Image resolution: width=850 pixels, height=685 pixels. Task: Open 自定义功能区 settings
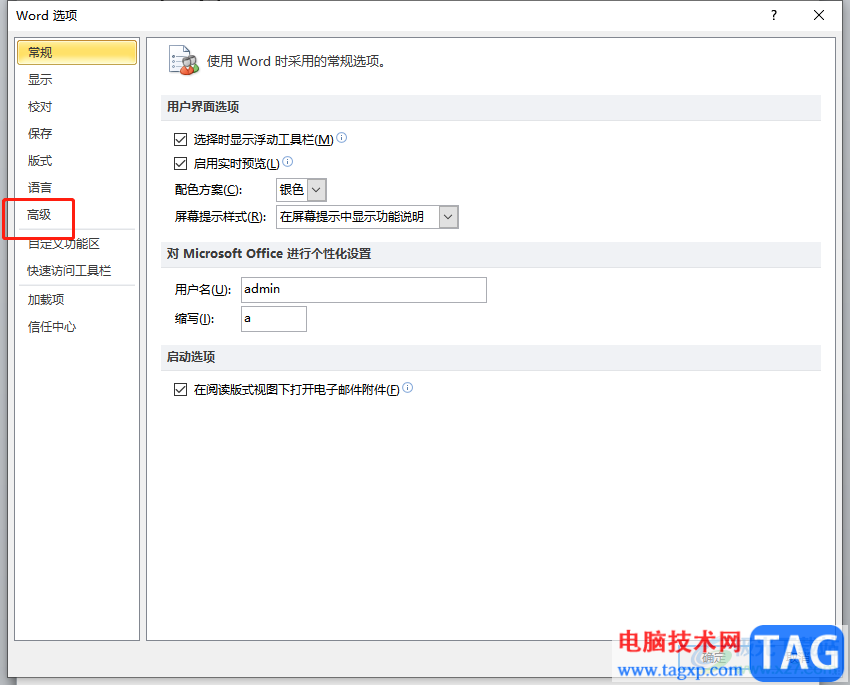pyautogui.click(x=64, y=244)
